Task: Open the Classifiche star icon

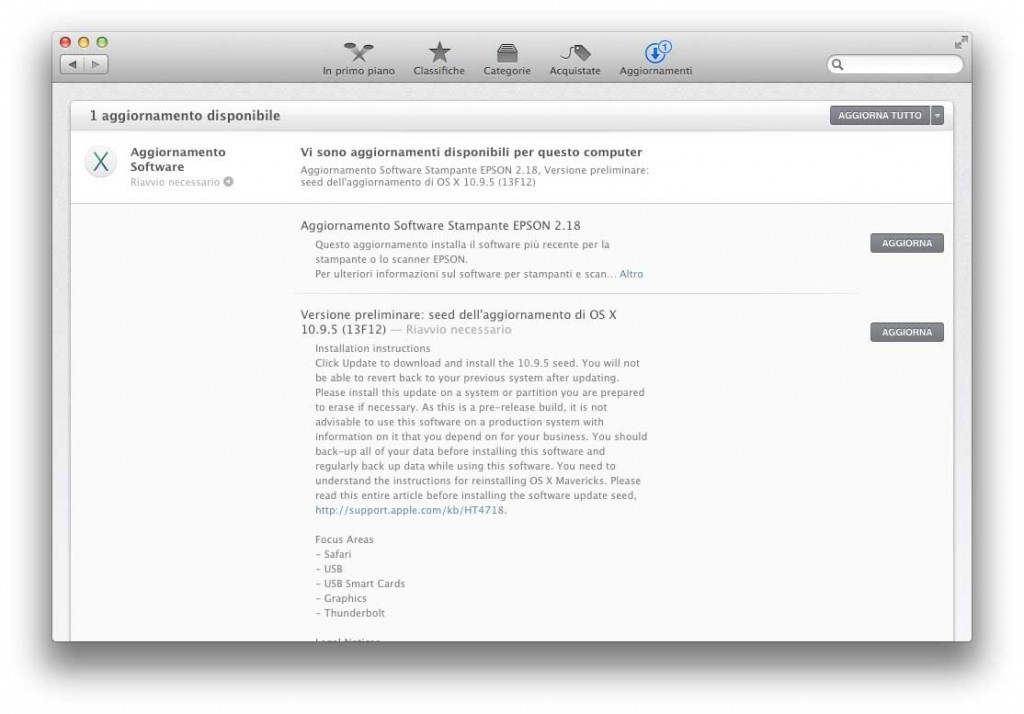Action: coord(440,52)
